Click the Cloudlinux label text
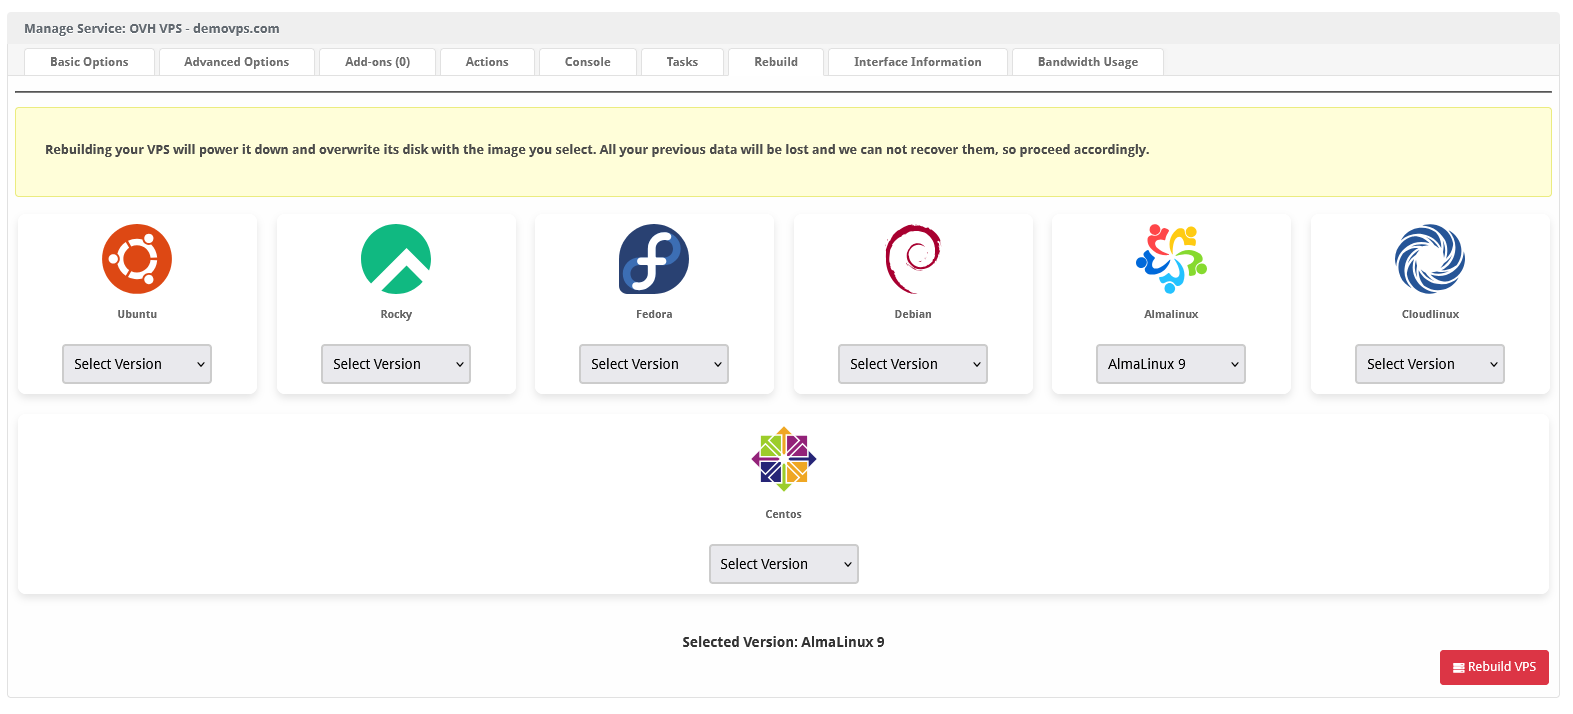1573x714 pixels. (1430, 314)
